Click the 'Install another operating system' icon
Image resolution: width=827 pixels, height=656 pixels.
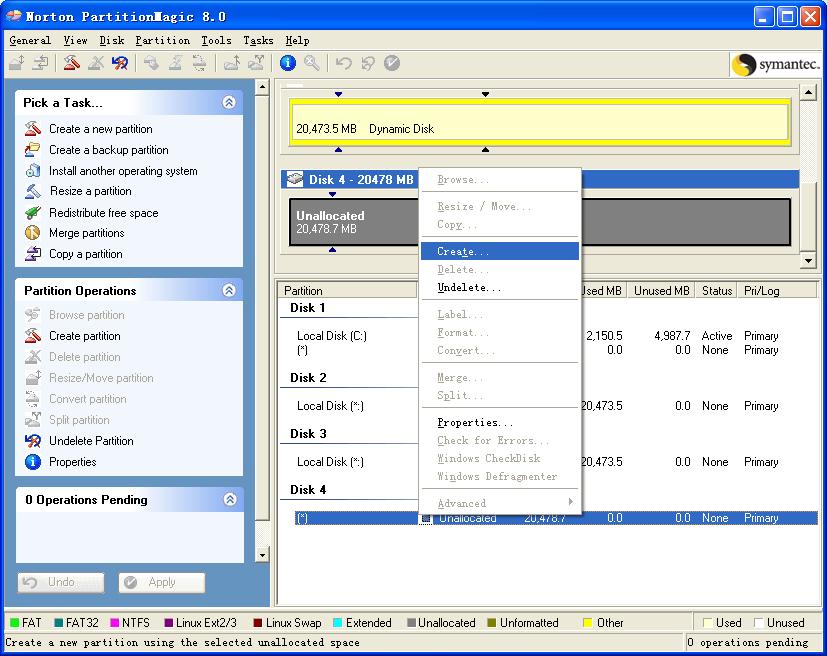tap(32, 171)
